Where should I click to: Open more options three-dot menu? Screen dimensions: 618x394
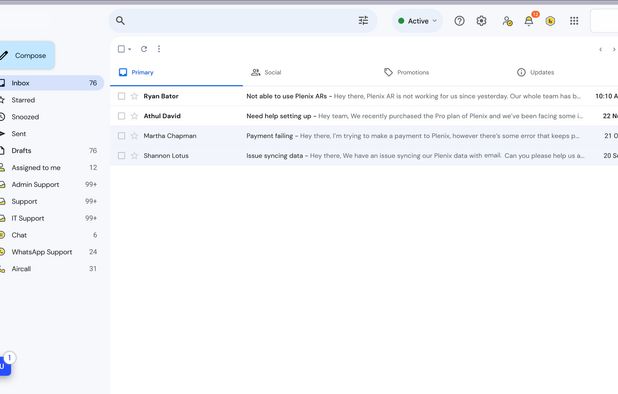159,49
